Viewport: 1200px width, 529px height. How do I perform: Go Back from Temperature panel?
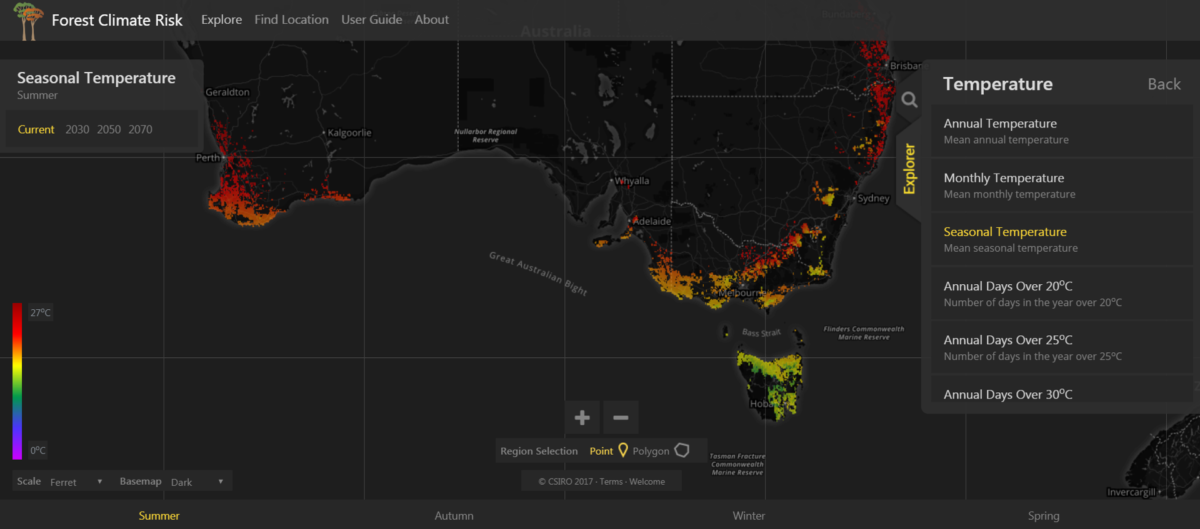pyautogui.click(x=1164, y=84)
